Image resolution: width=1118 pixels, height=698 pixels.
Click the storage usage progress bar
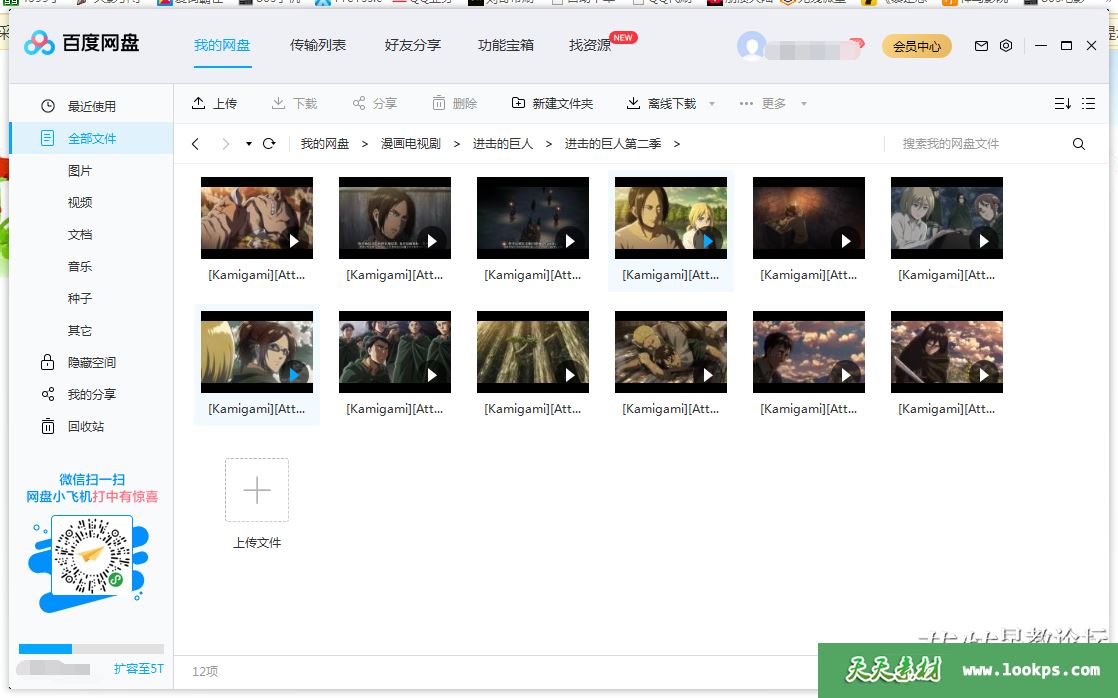click(x=91, y=649)
